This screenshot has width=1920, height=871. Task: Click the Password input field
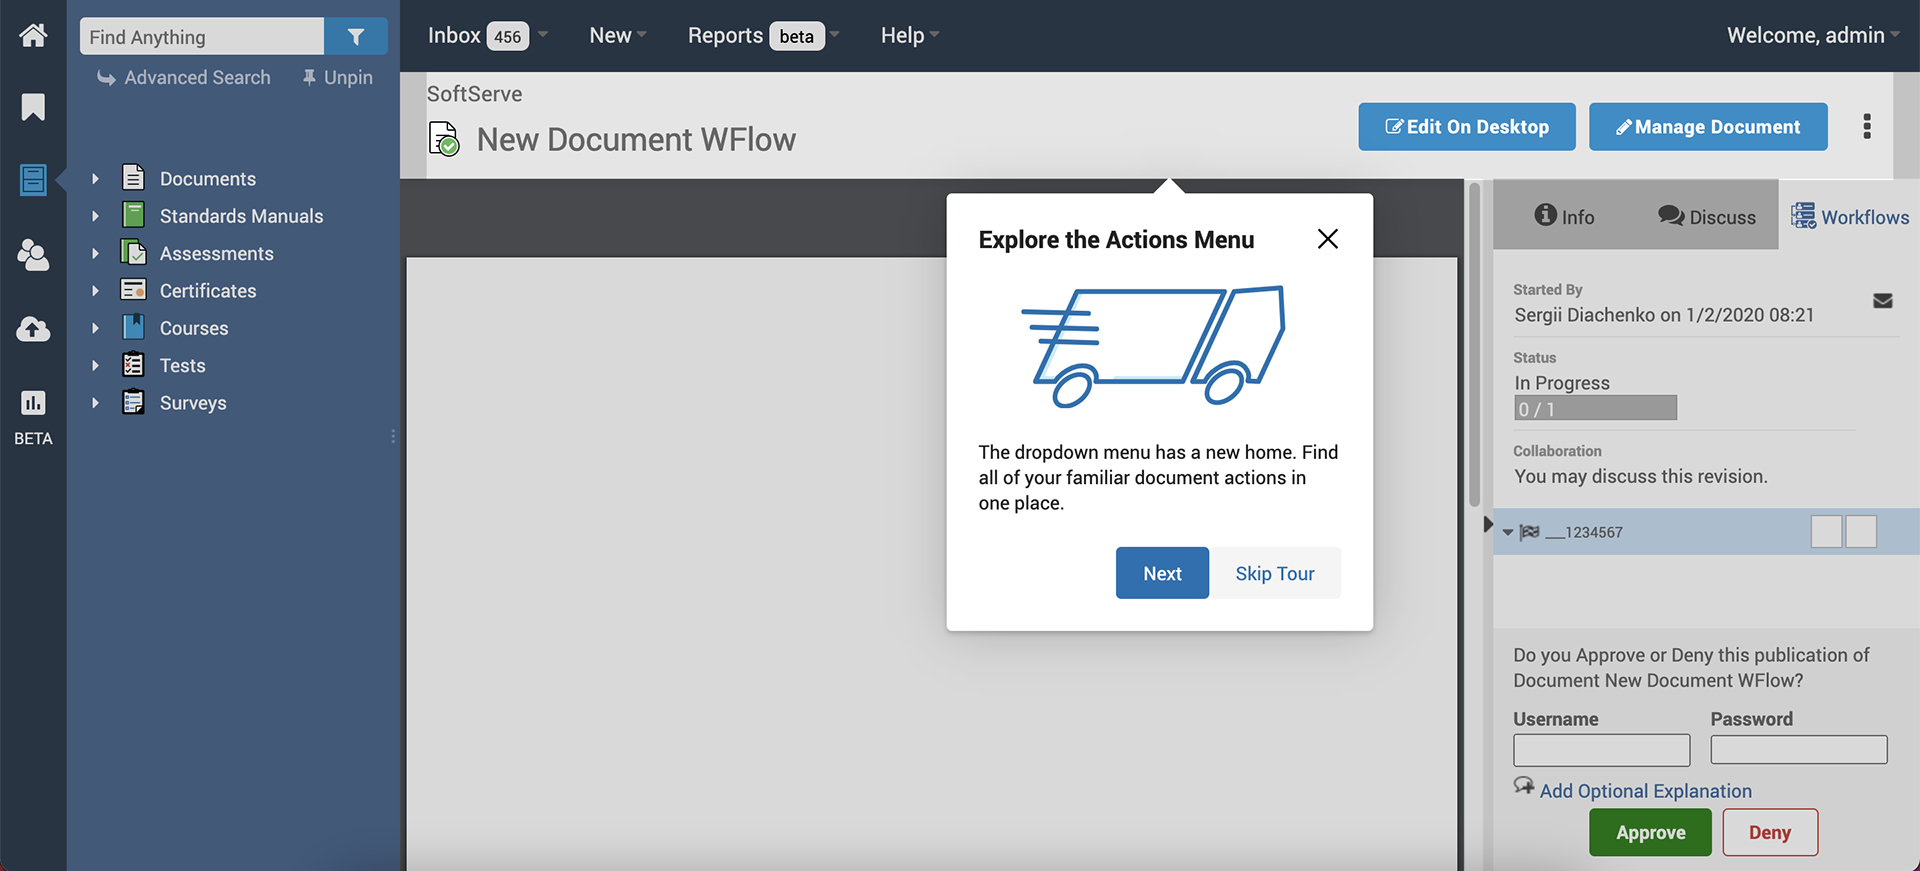tap(1798, 750)
